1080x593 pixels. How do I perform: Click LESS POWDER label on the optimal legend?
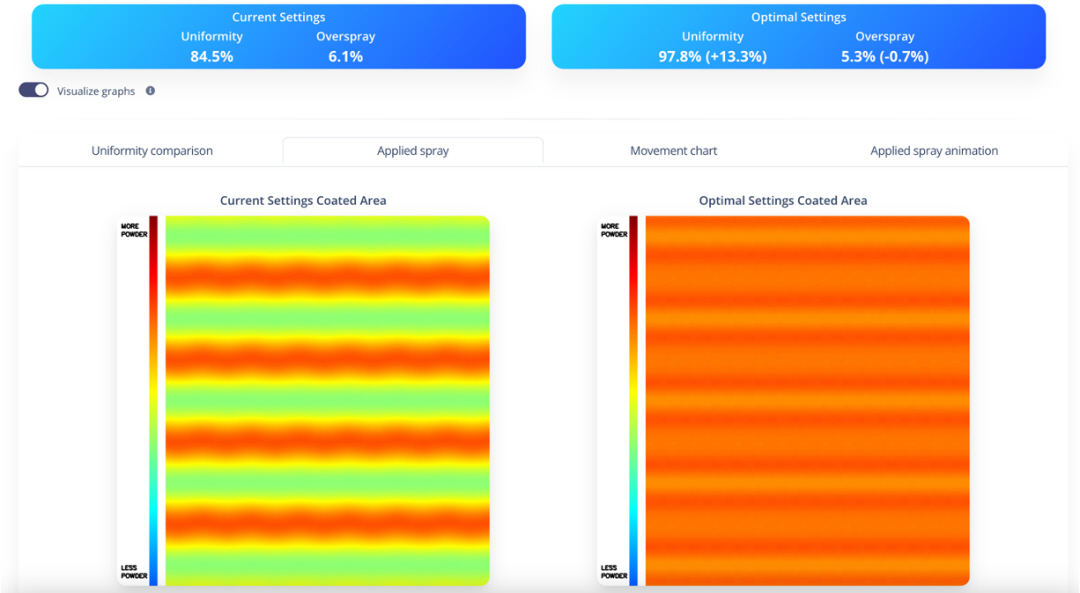pos(613,572)
